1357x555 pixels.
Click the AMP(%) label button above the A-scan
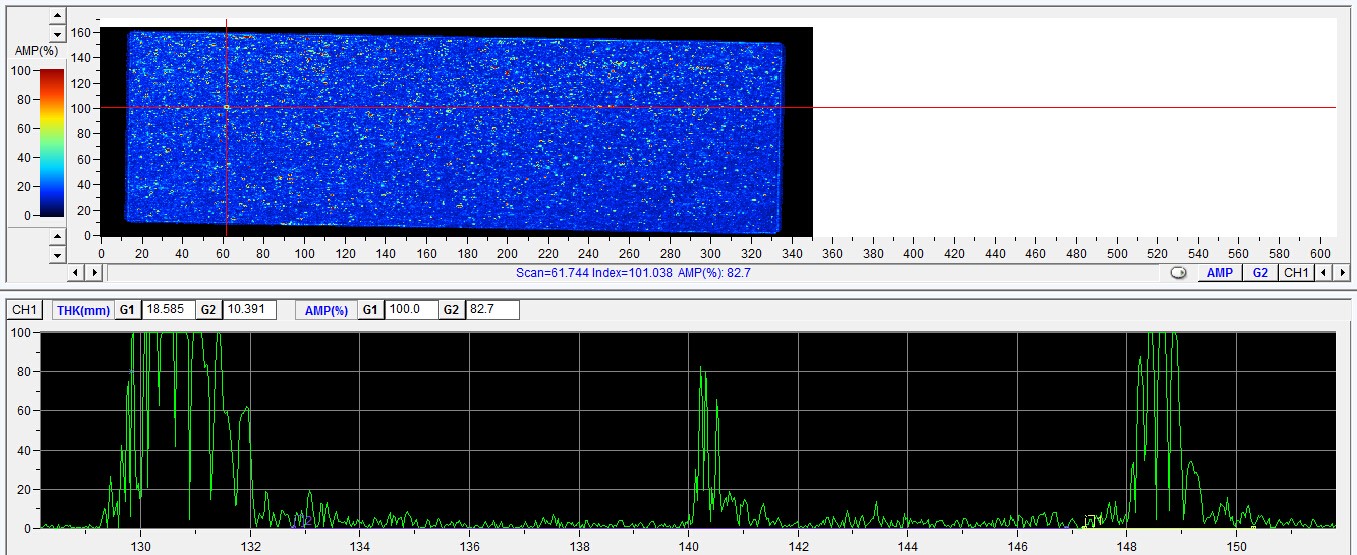(x=326, y=310)
